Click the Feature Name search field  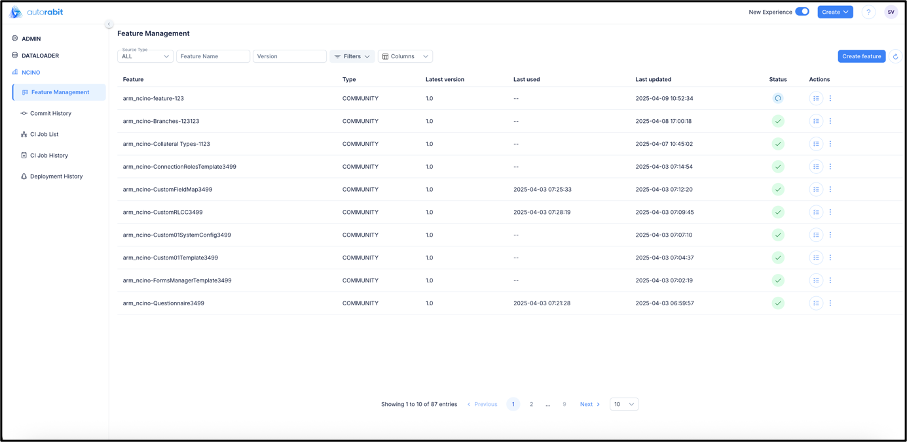click(x=213, y=56)
